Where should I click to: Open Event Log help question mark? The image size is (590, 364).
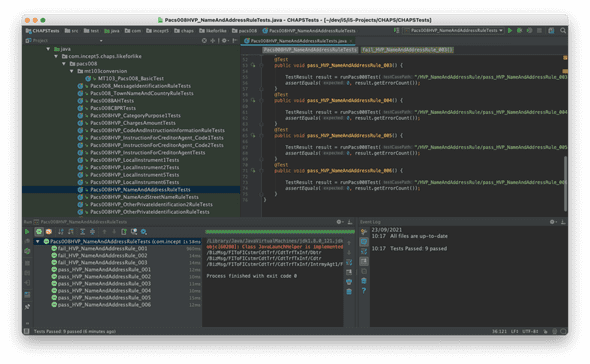point(364,291)
